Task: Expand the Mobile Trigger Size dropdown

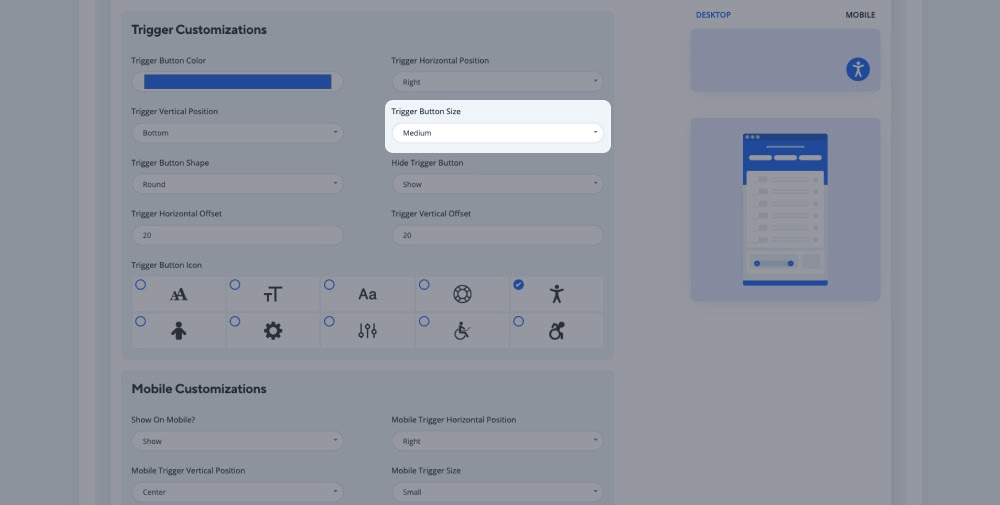Action: (x=497, y=492)
